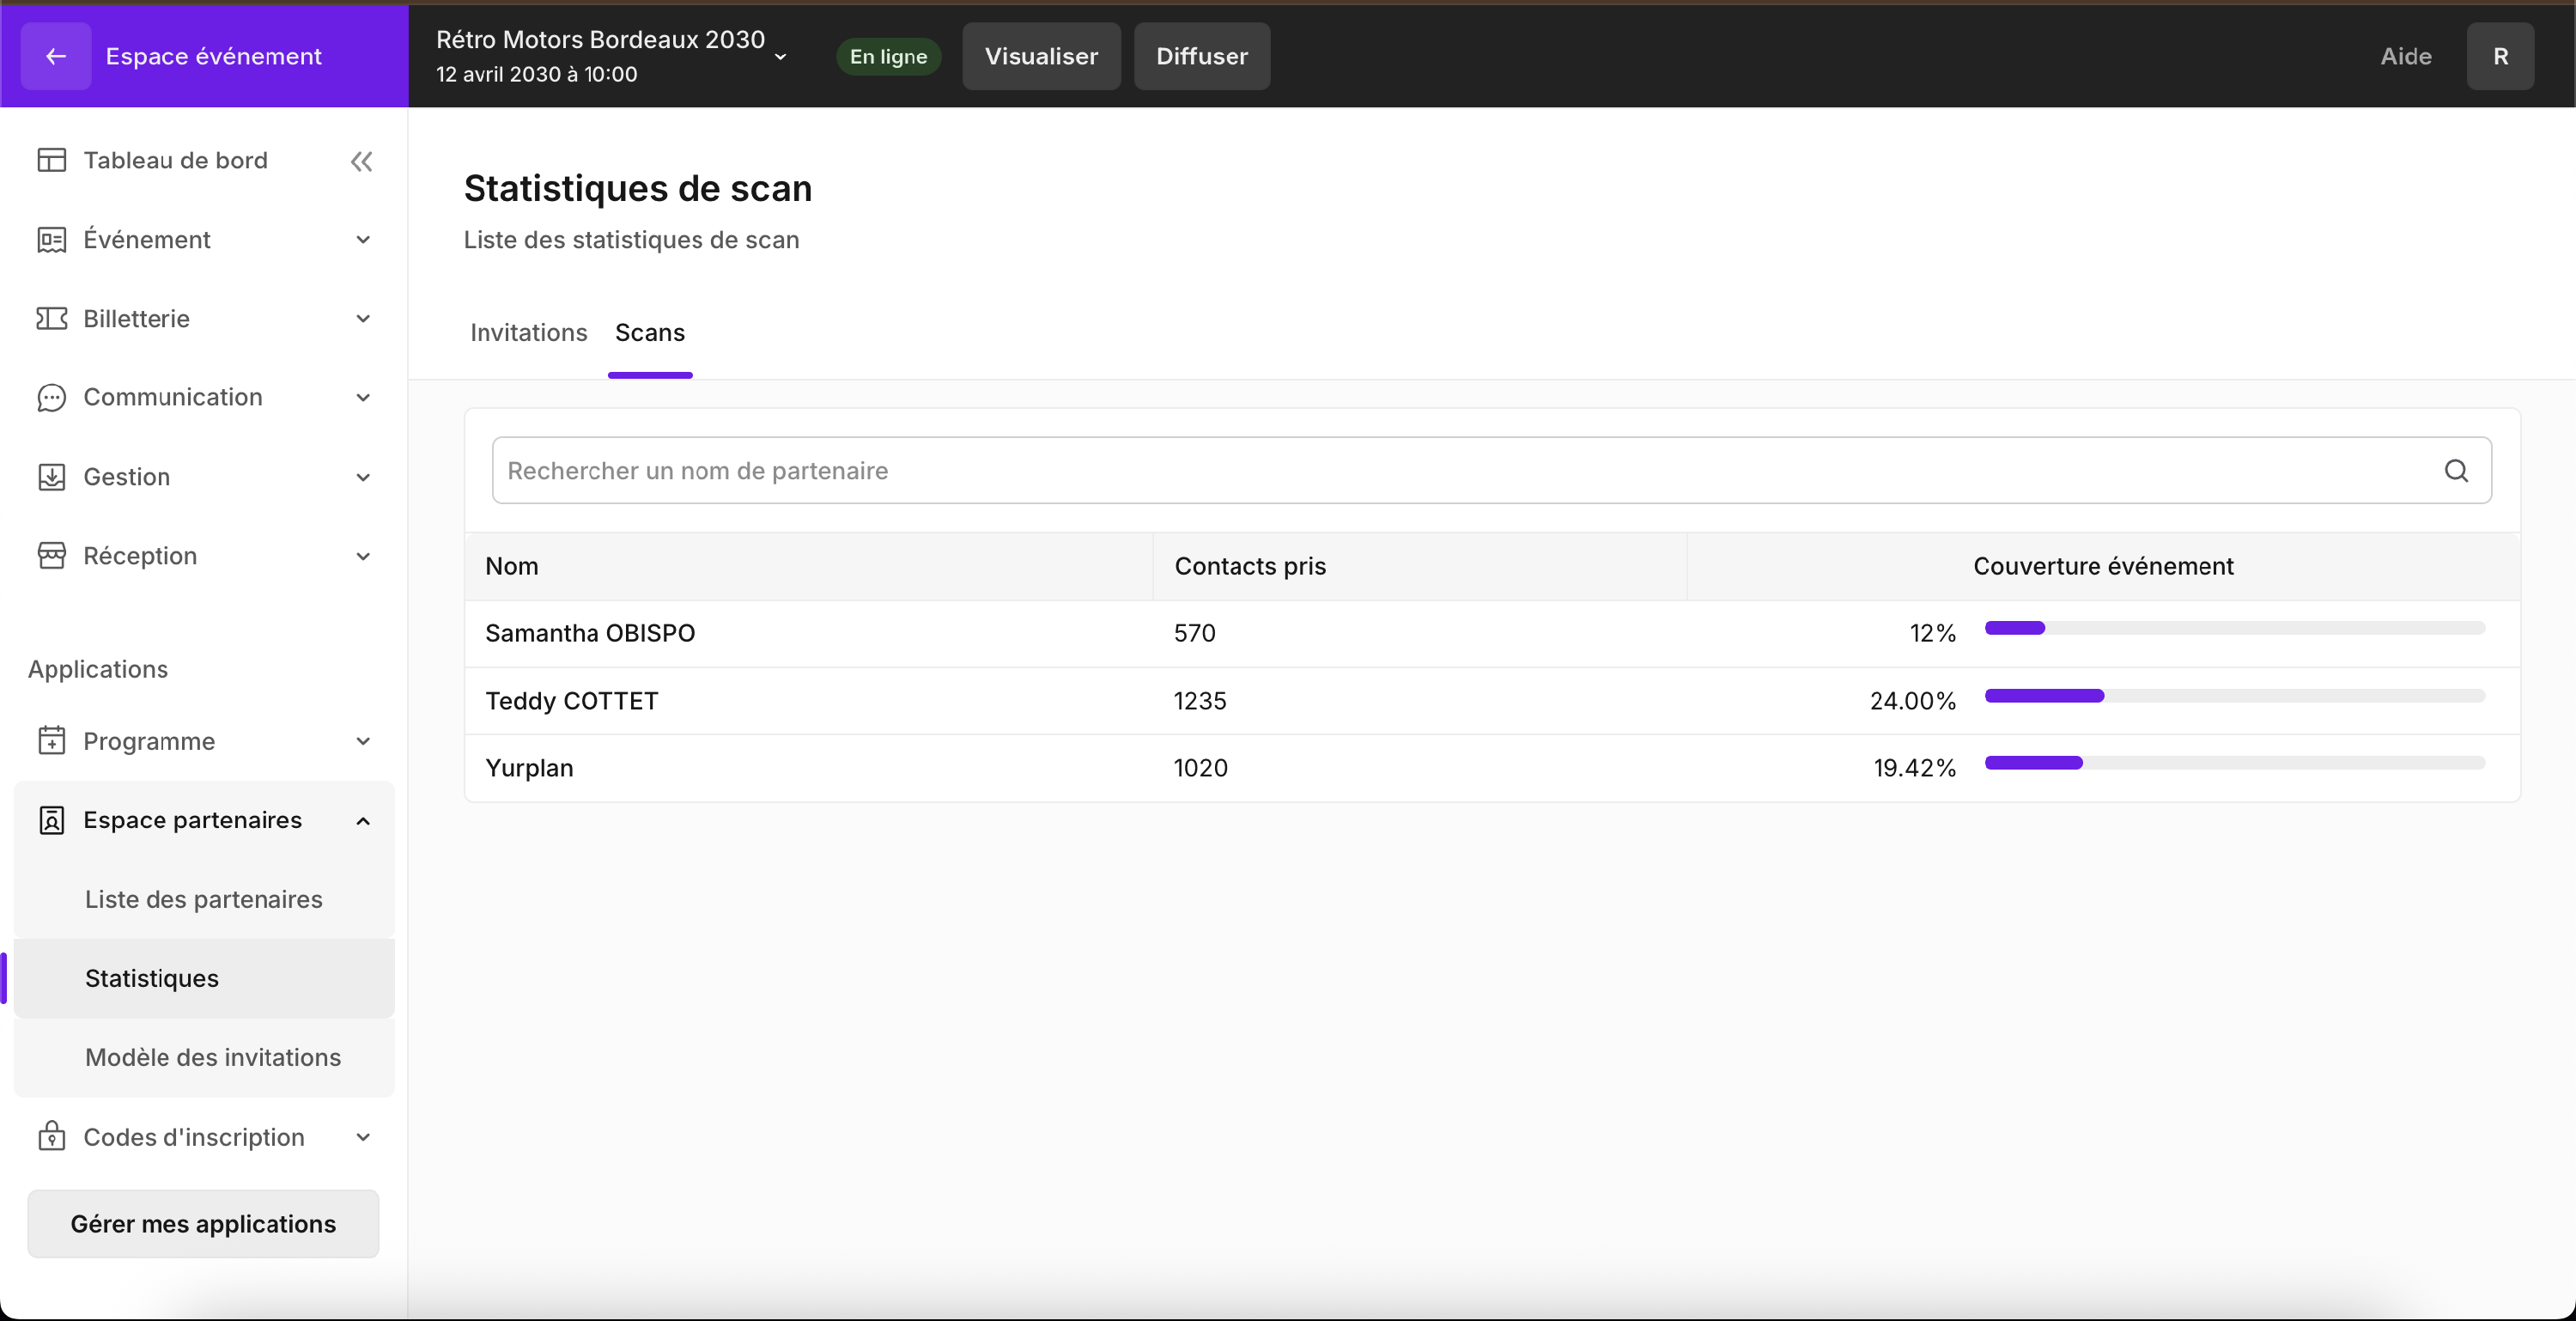Expand the Événement menu chevron
Screen dimensions: 2576x1321
point(363,239)
